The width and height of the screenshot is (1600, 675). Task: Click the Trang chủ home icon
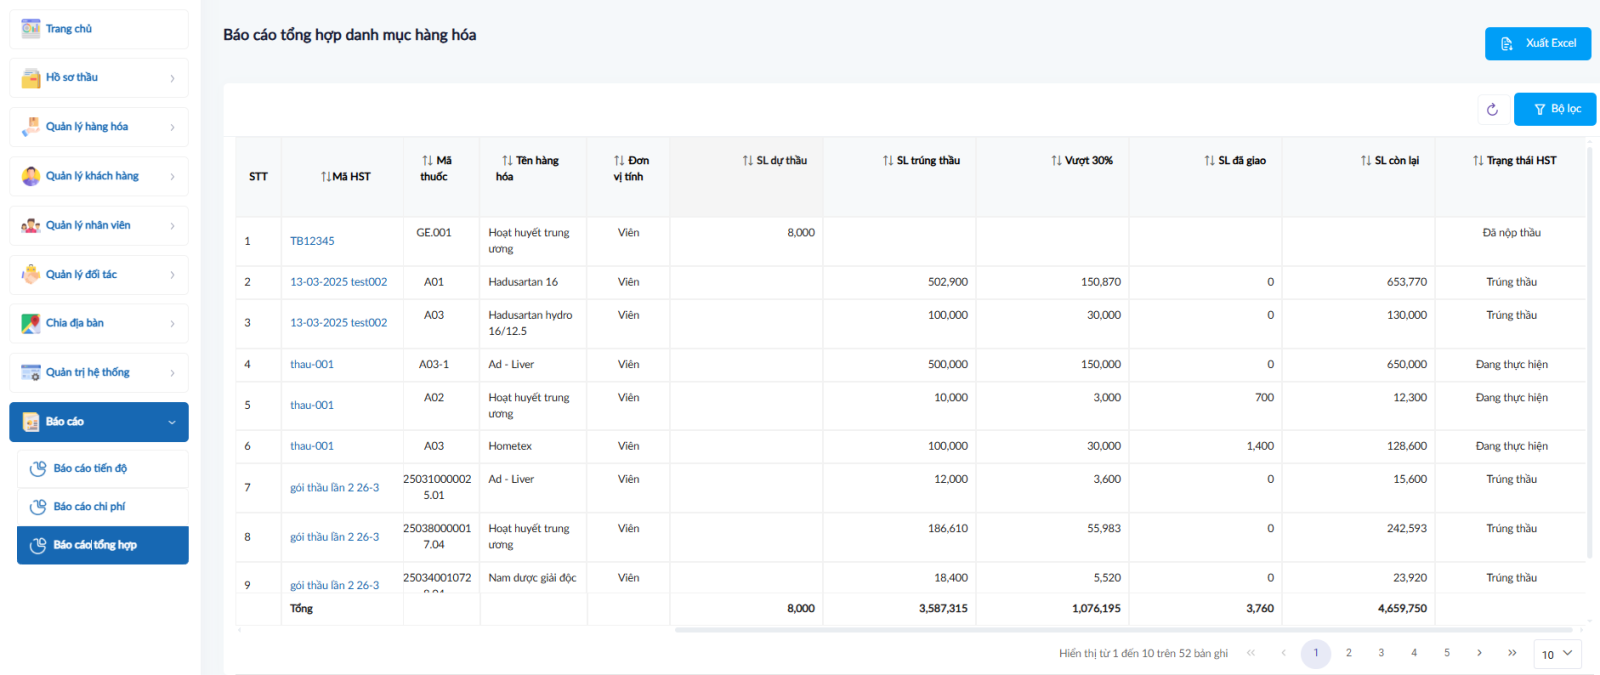coord(31,29)
